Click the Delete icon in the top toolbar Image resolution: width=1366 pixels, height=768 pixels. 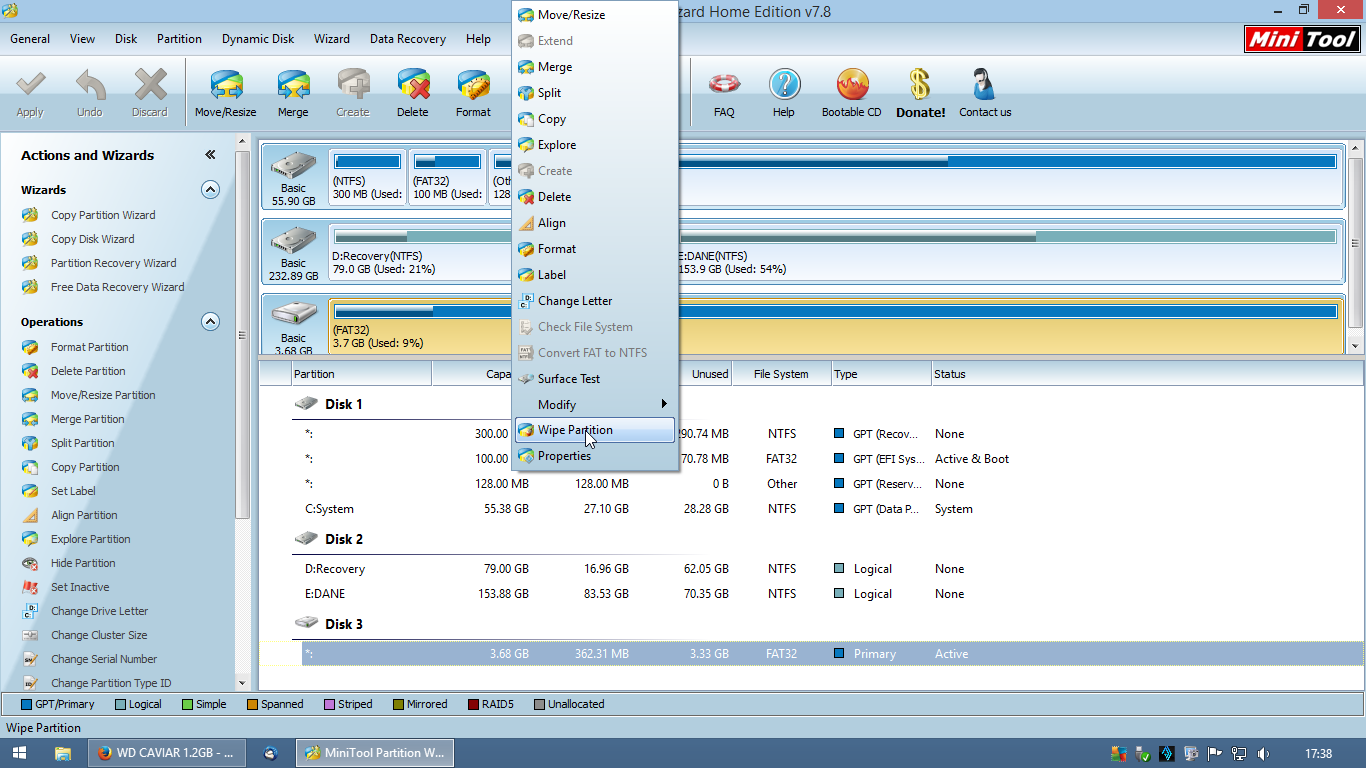413,93
